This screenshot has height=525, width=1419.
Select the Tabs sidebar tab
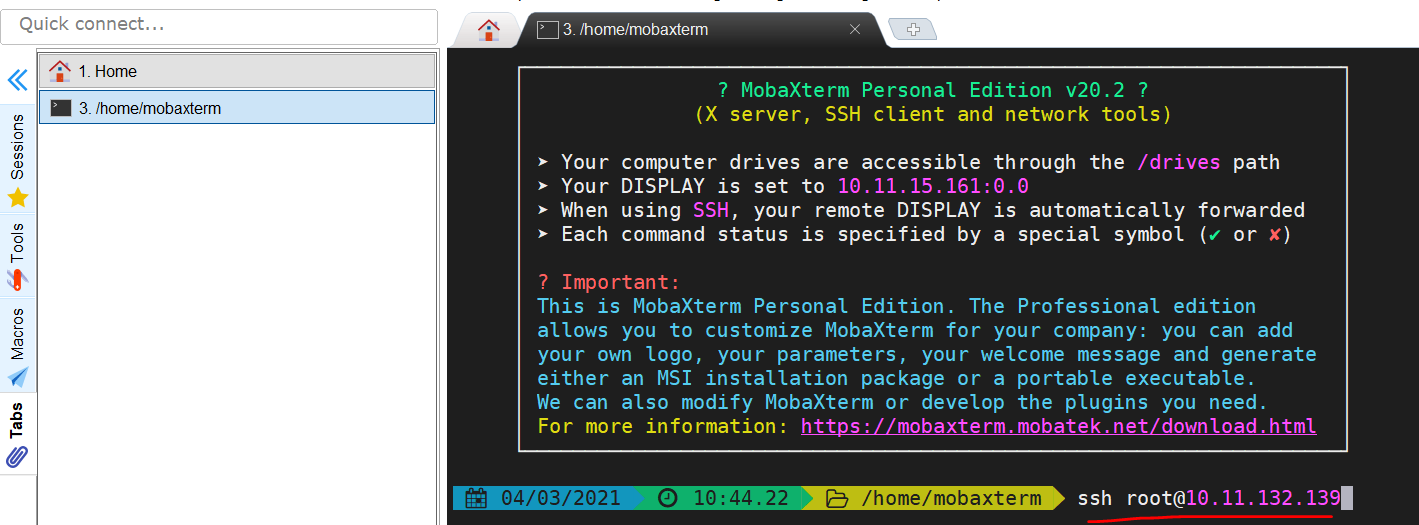pos(17,434)
